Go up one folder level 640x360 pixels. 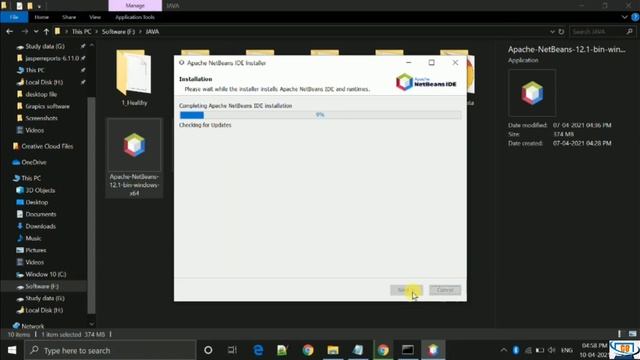pyautogui.click(x=46, y=31)
